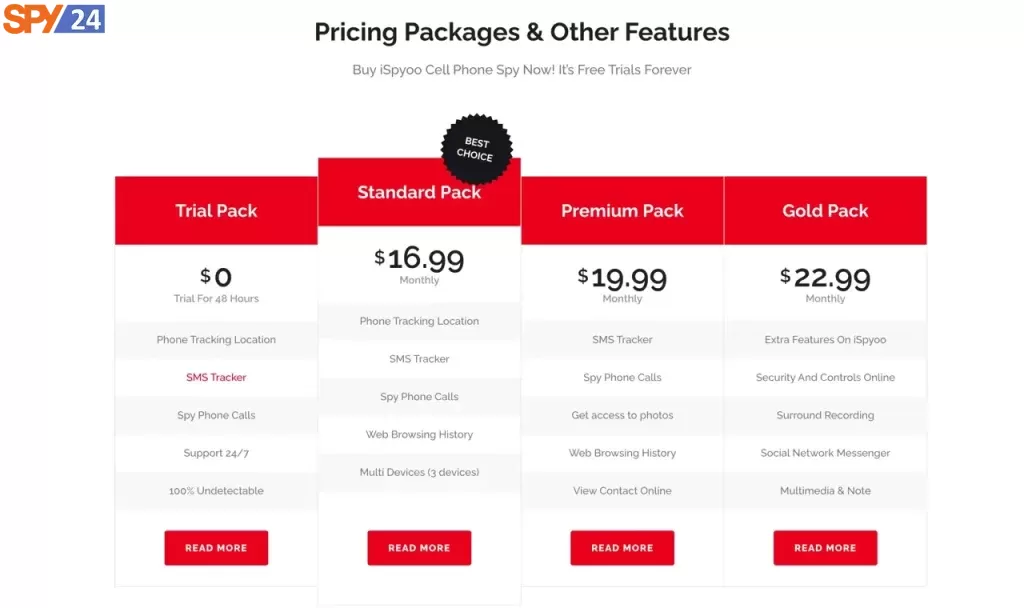
Task: Open Read More under Standard Pack
Action: (x=419, y=547)
